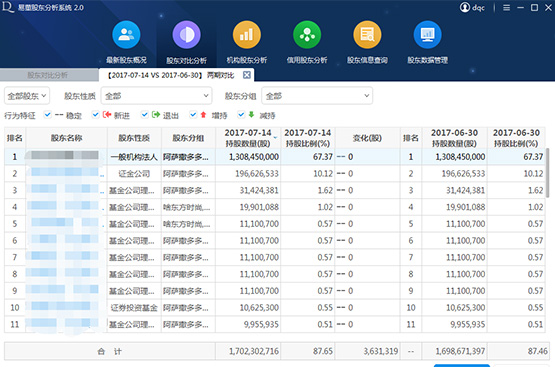Viewport: 555px width, 367px height.
Task: Select row 2 cell 证金公司
Action: (134, 174)
